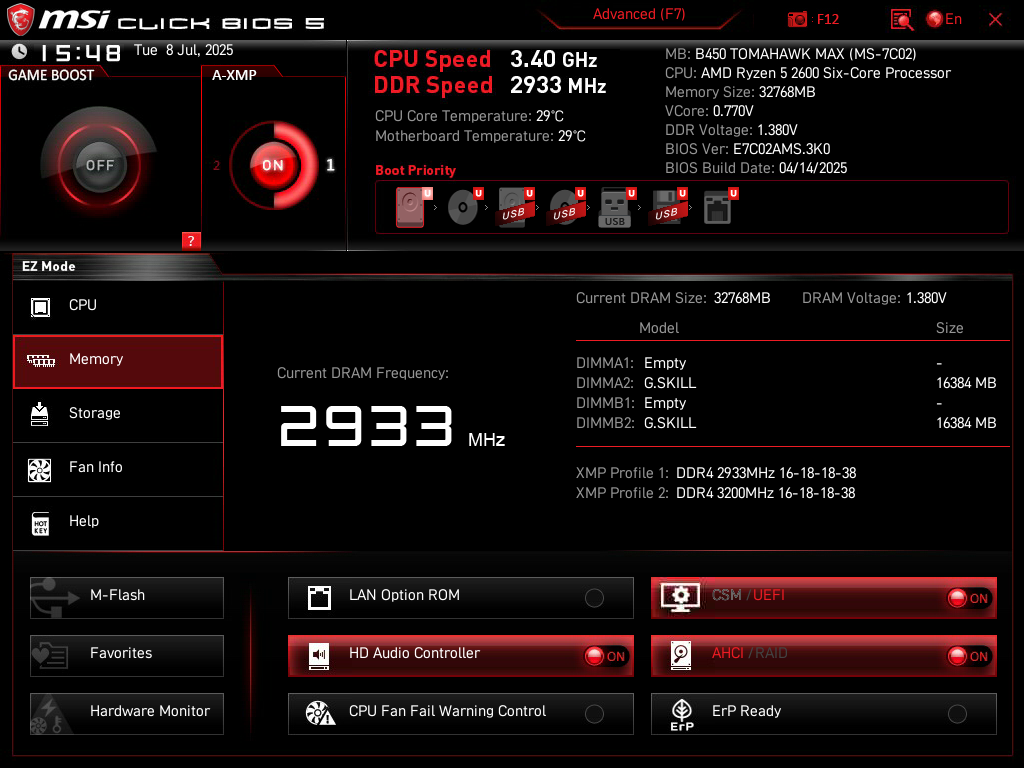Launch M-Flash utility
The width and height of the screenshot is (1024, 768).
[127, 598]
